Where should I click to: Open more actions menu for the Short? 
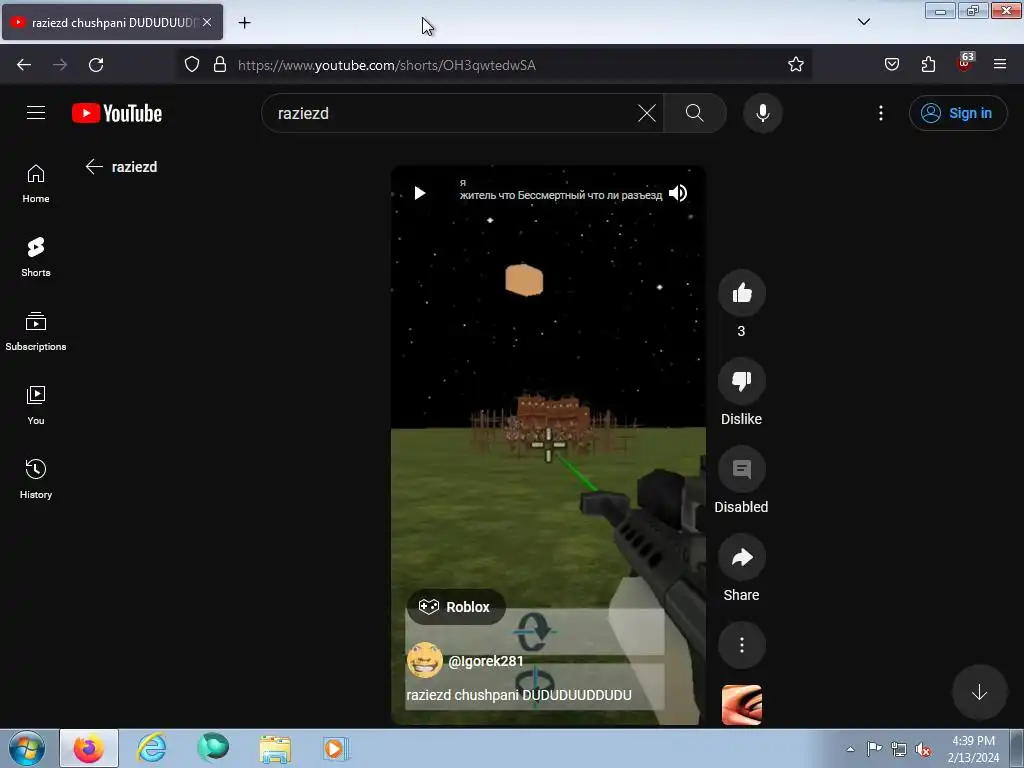(741, 645)
